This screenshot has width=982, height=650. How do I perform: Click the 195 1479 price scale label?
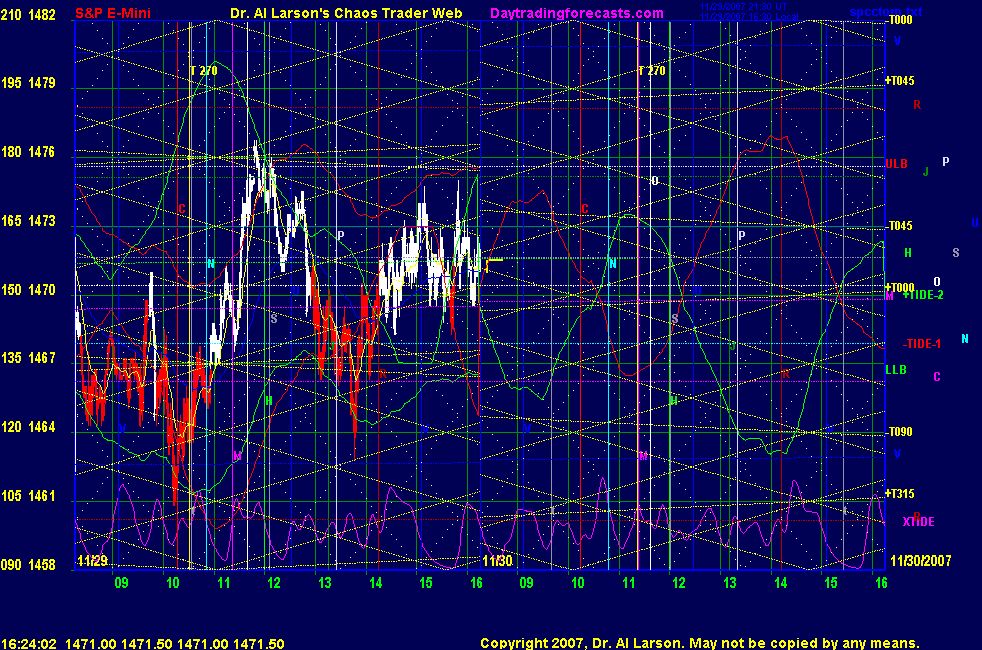(x=28, y=83)
